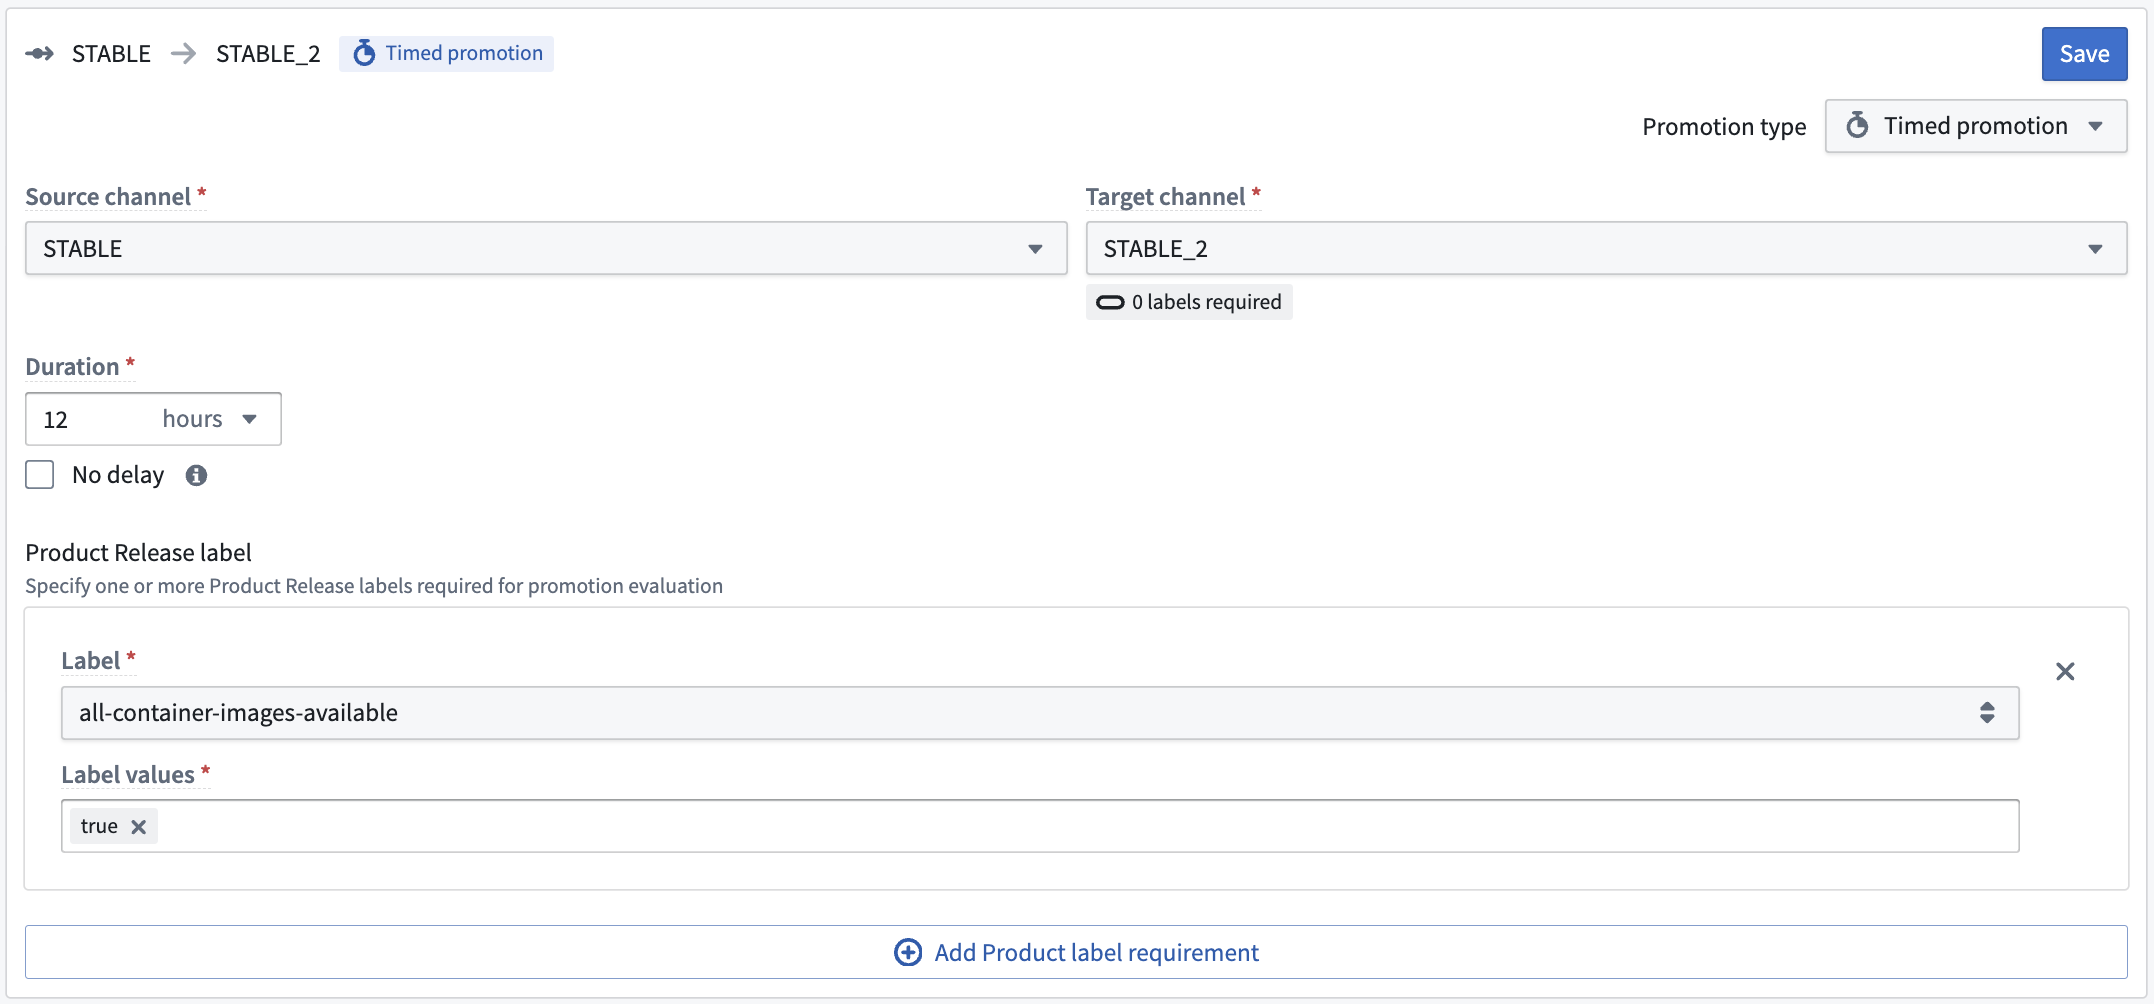Open the Source channel STABLE dropdown

pos(546,248)
